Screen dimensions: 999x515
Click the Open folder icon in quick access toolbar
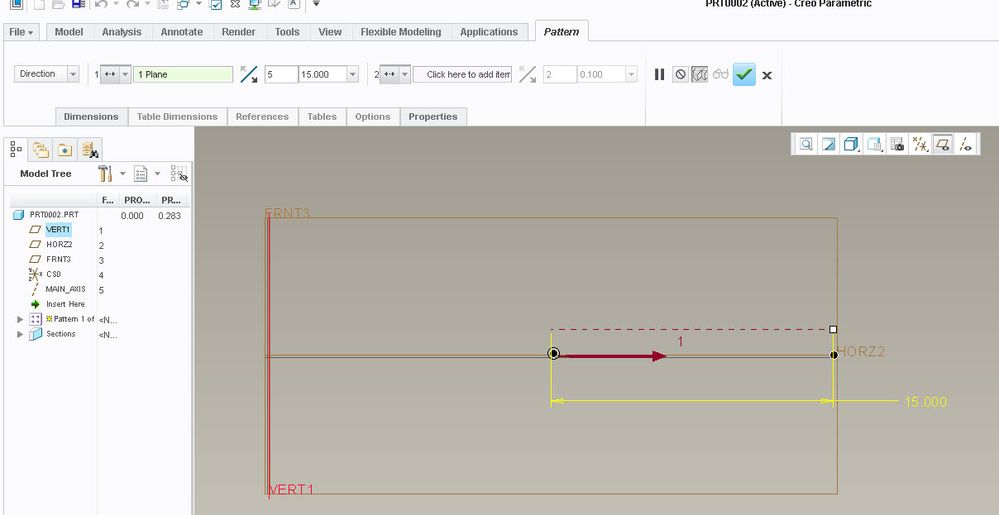point(59,4)
